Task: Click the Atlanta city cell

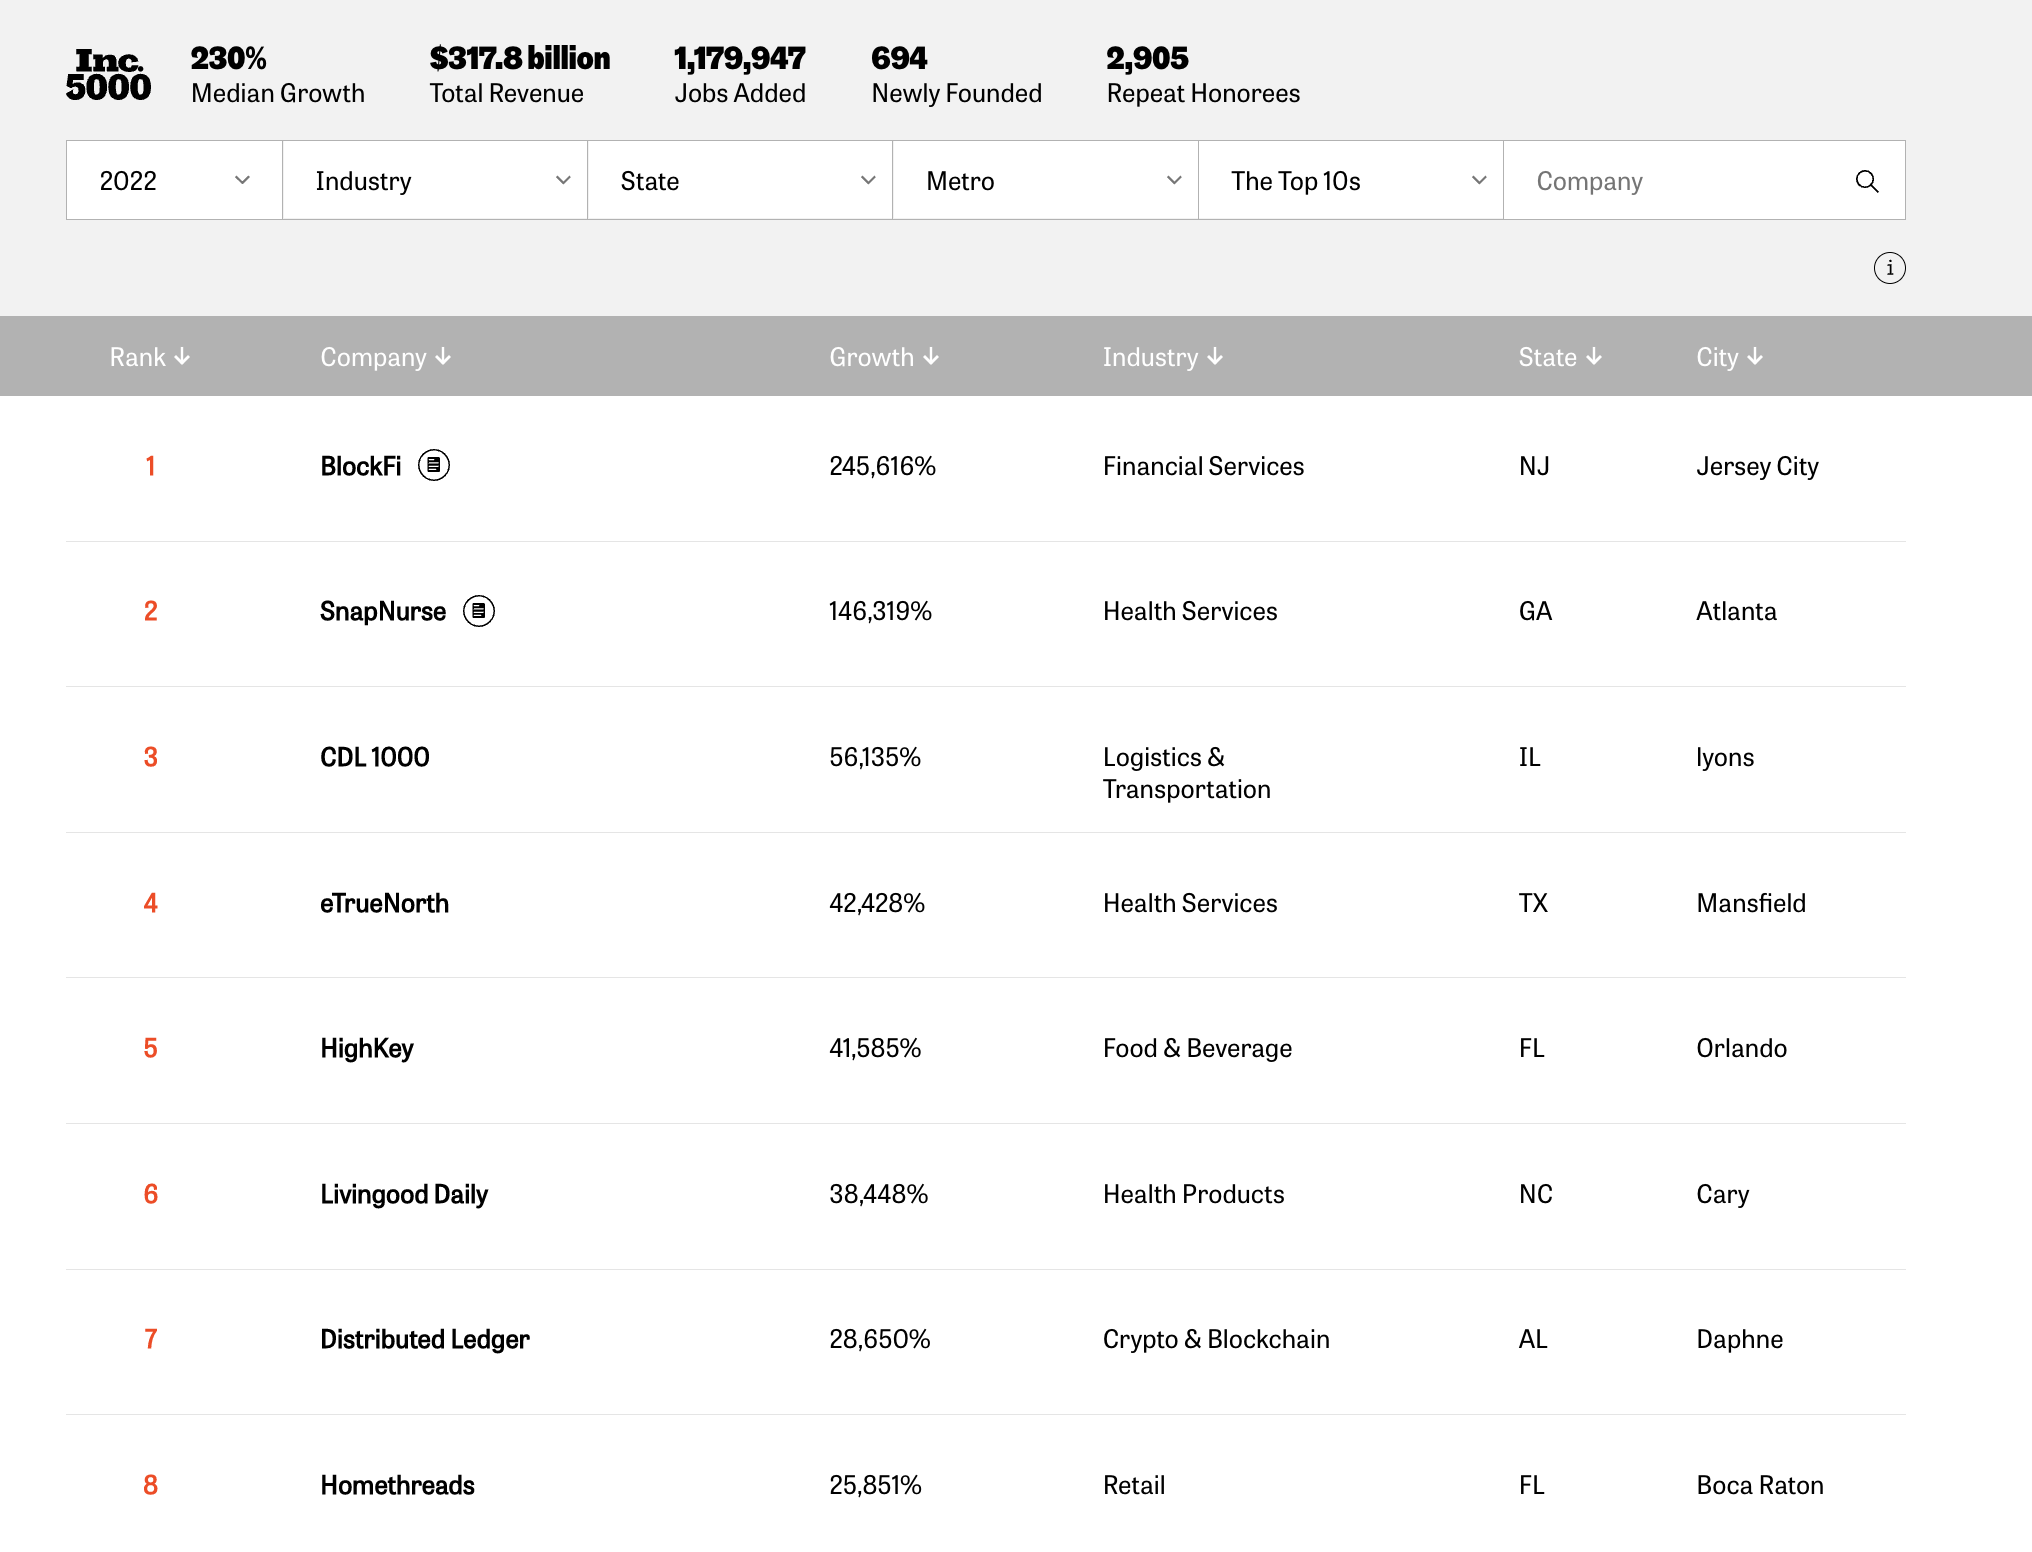Action: [1737, 611]
